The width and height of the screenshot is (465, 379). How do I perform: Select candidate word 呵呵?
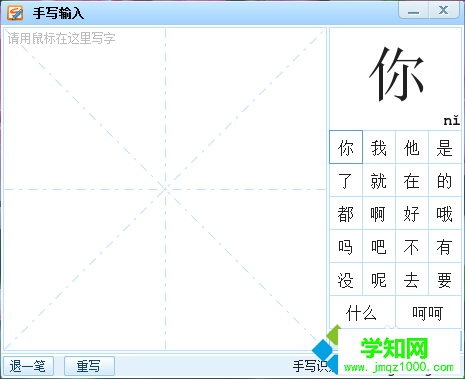pyautogui.click(x=428, y=312)
